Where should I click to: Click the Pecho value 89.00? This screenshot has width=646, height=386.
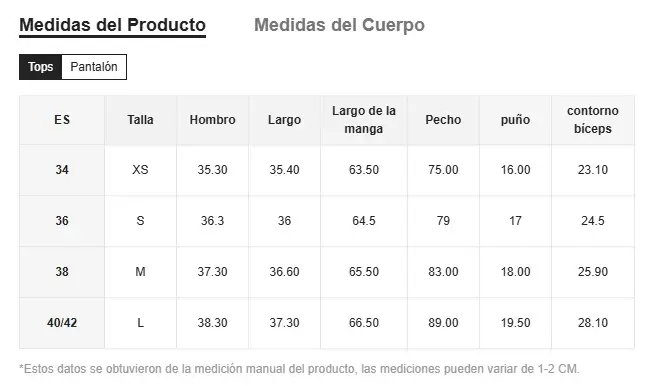(443, 323)
